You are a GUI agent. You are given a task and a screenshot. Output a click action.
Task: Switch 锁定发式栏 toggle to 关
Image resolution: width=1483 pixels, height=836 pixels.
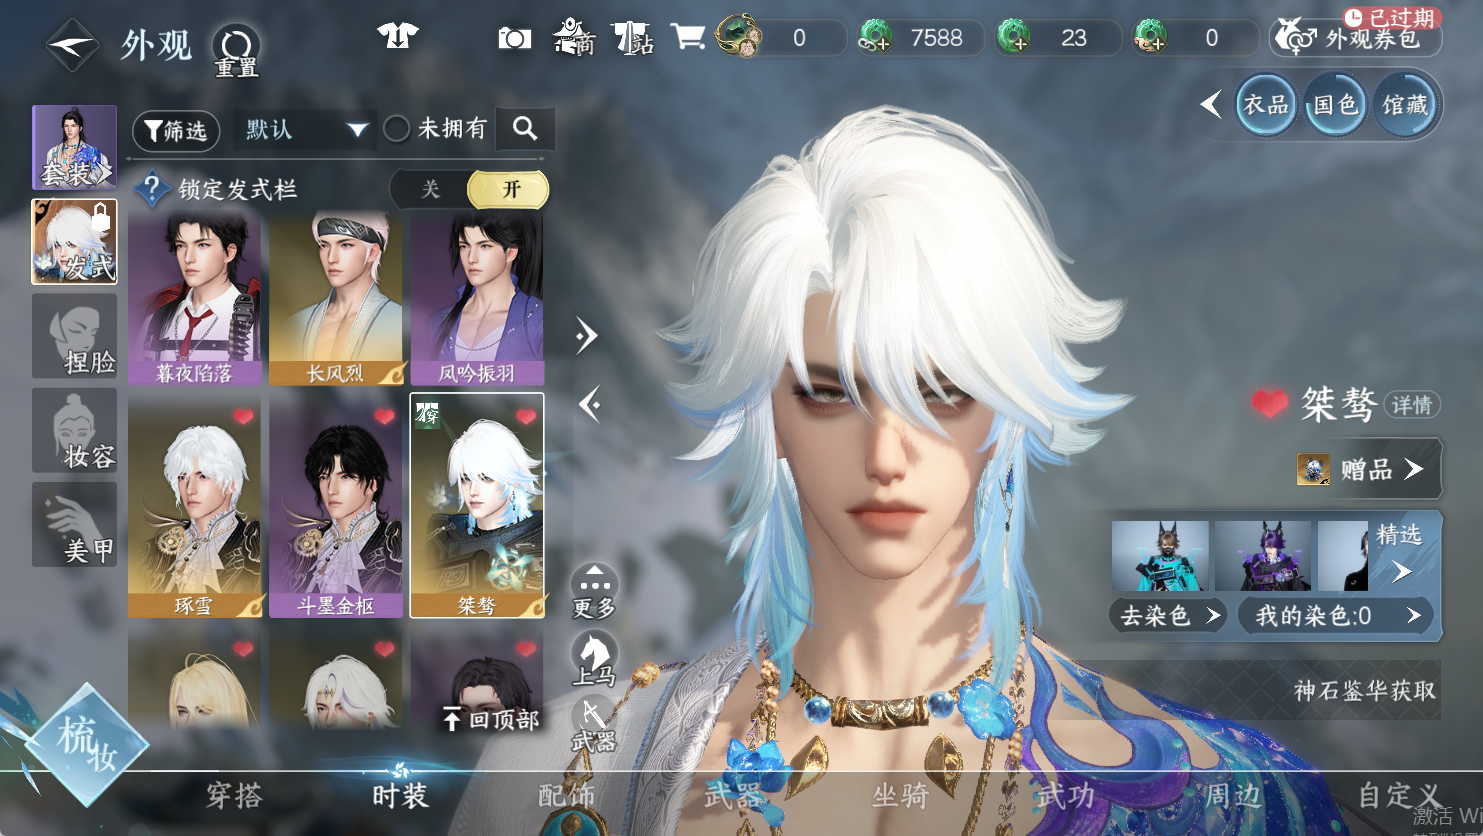[430, 190]
